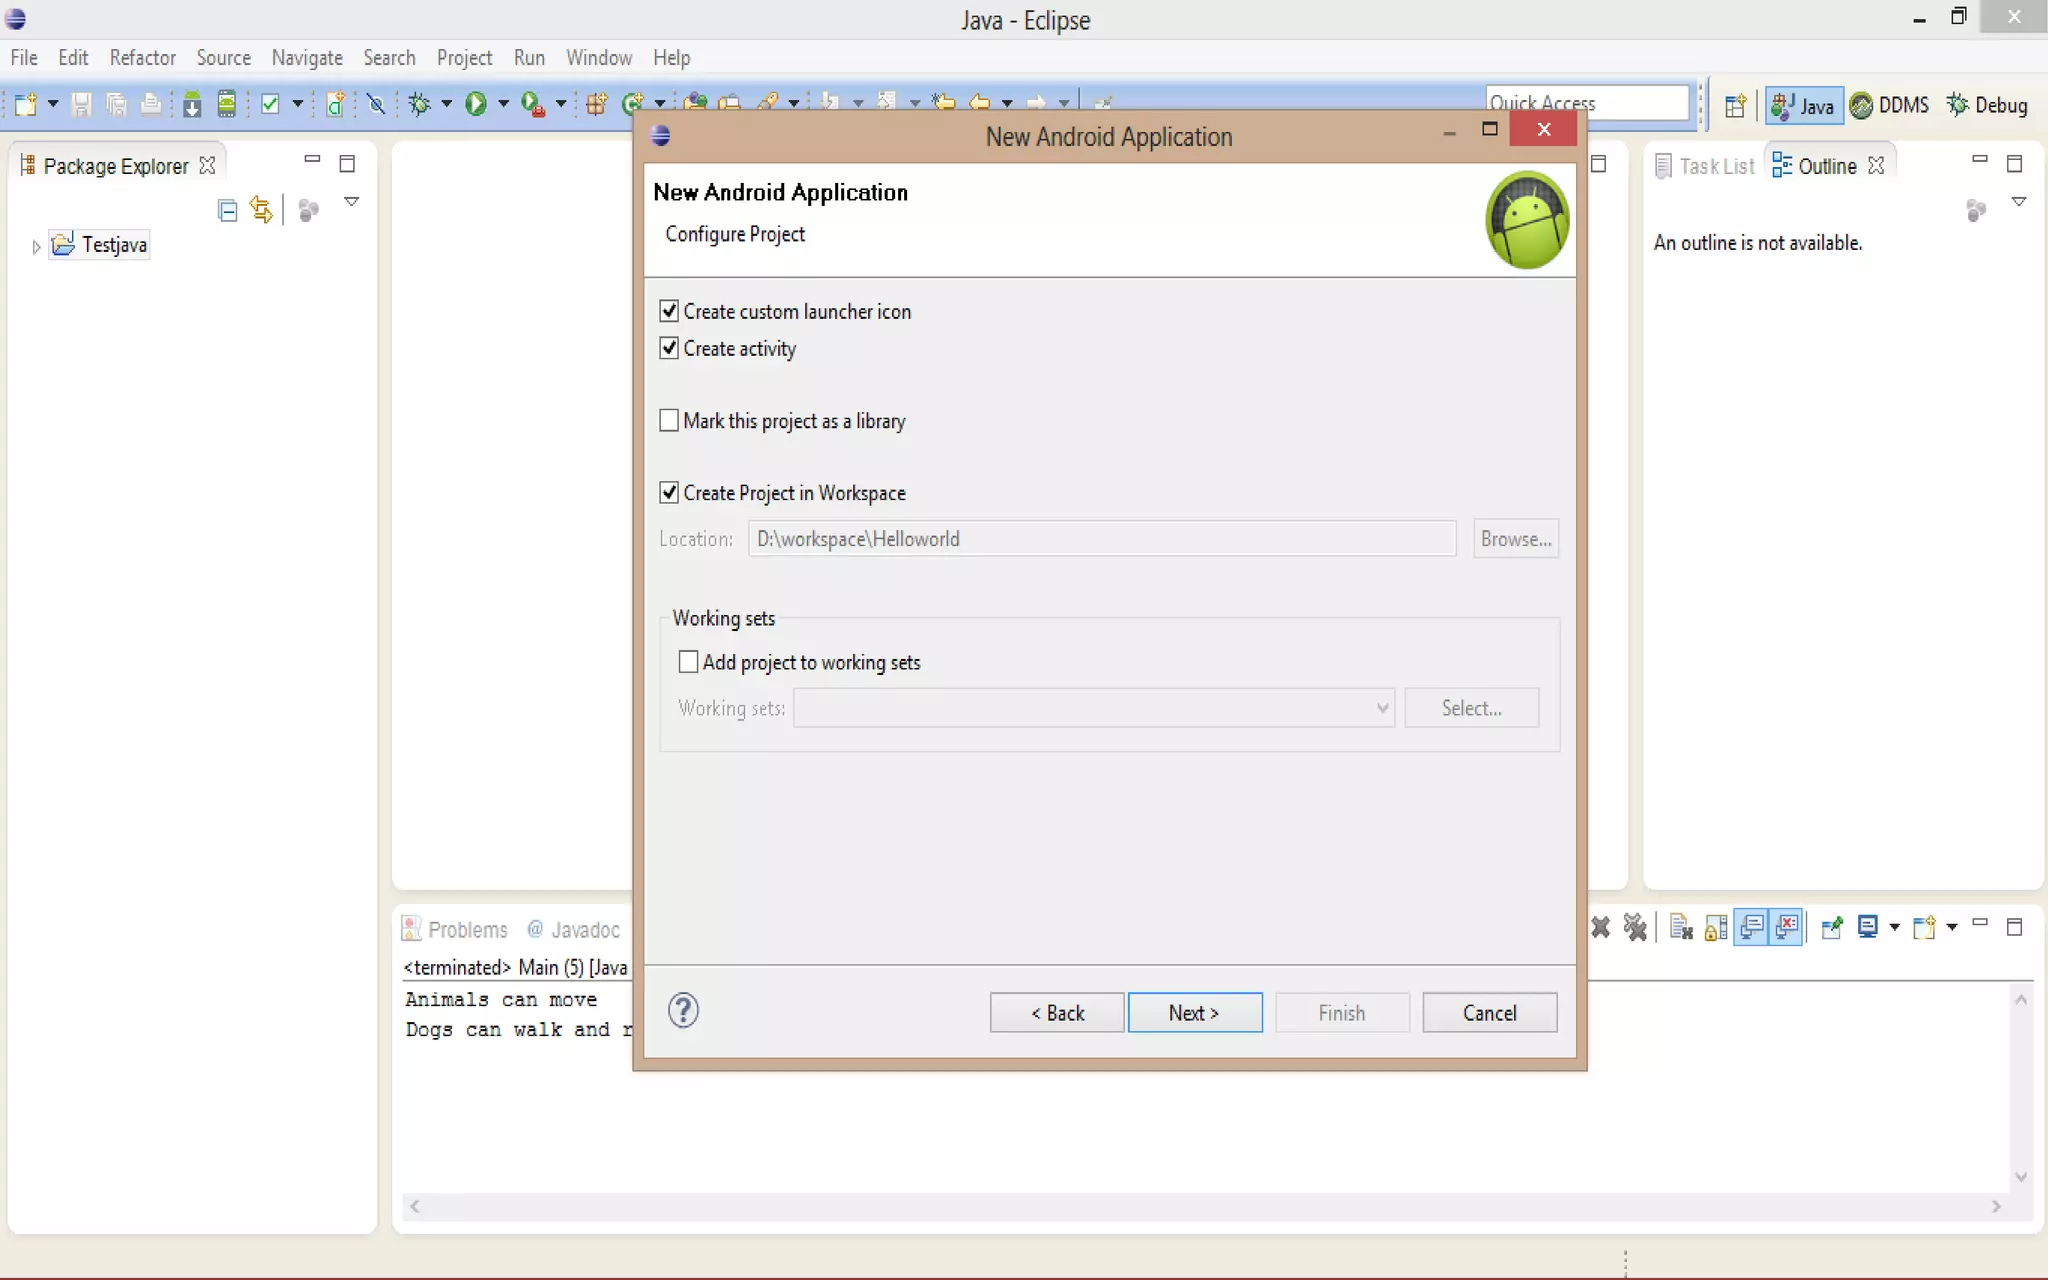This screenshot has height=1280, width=2048.
Task: Open the Working sets combo box
Action: point(1094,708)
